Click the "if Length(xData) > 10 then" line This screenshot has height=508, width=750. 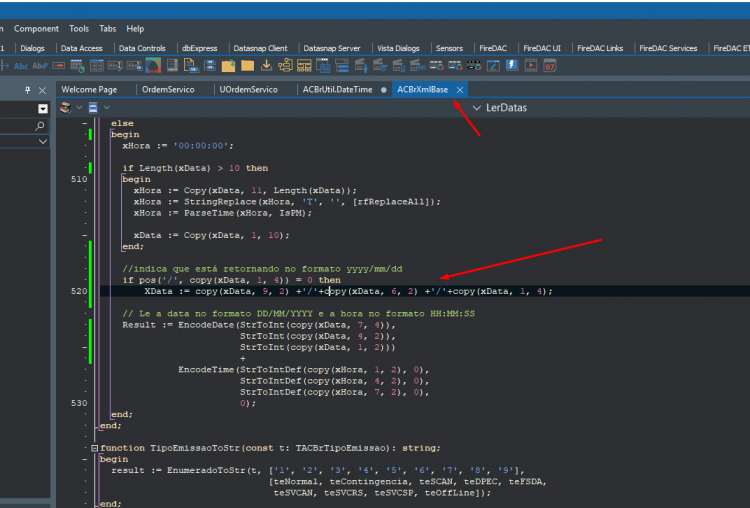[x=195, y=168]
